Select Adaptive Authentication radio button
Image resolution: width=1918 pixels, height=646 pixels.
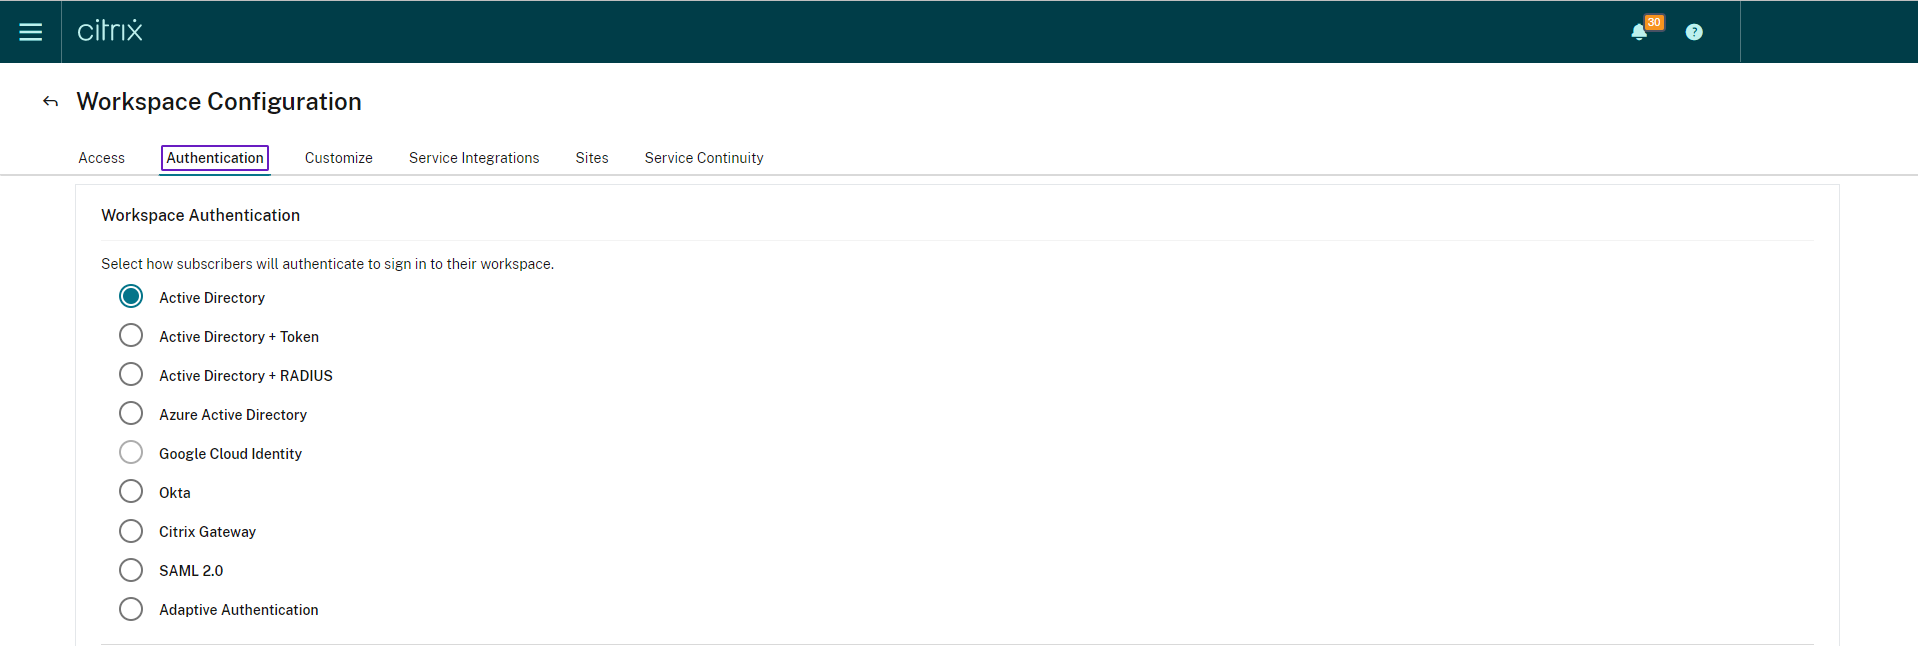click(131, 609)
